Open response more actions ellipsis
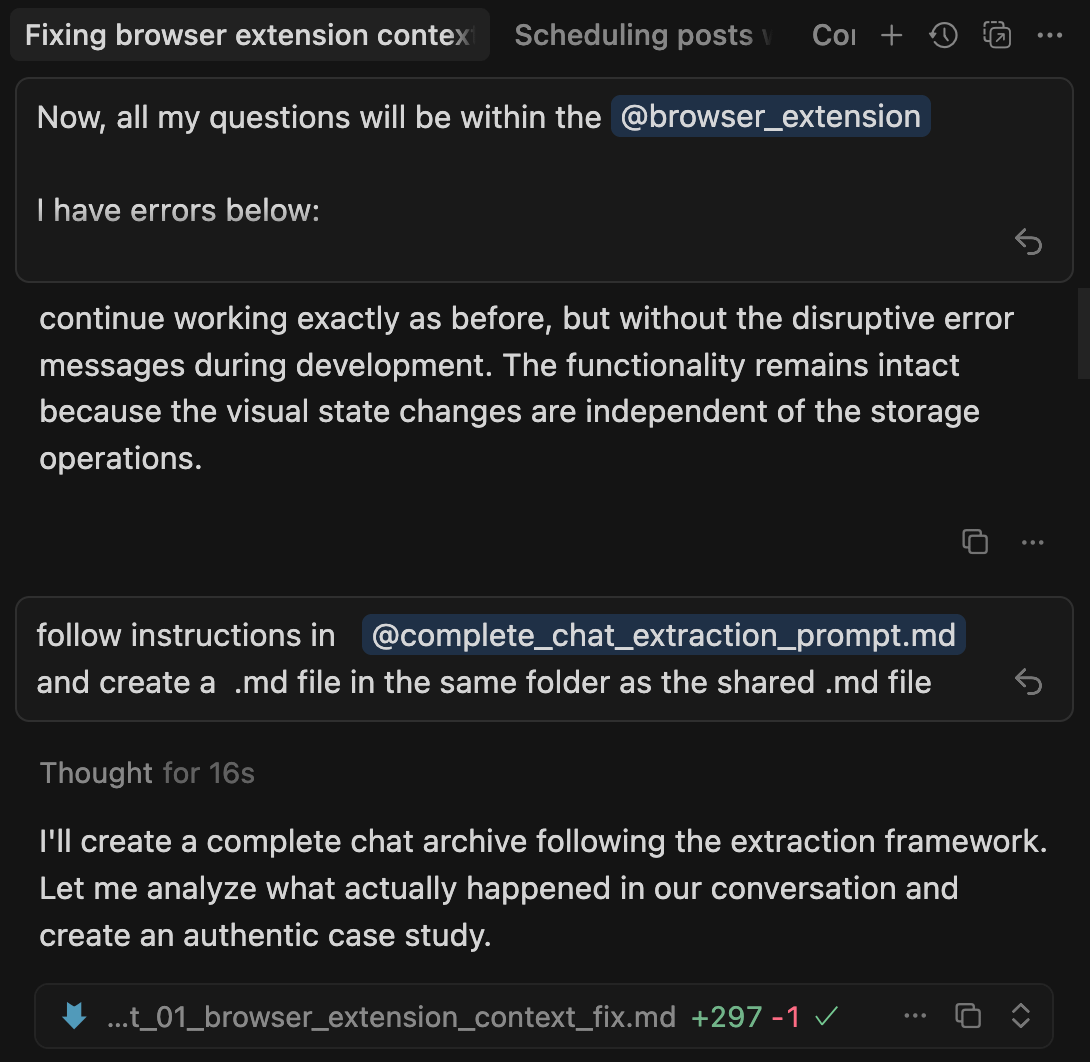The image size is (1090, 1062). click(x=1032, y=542)
